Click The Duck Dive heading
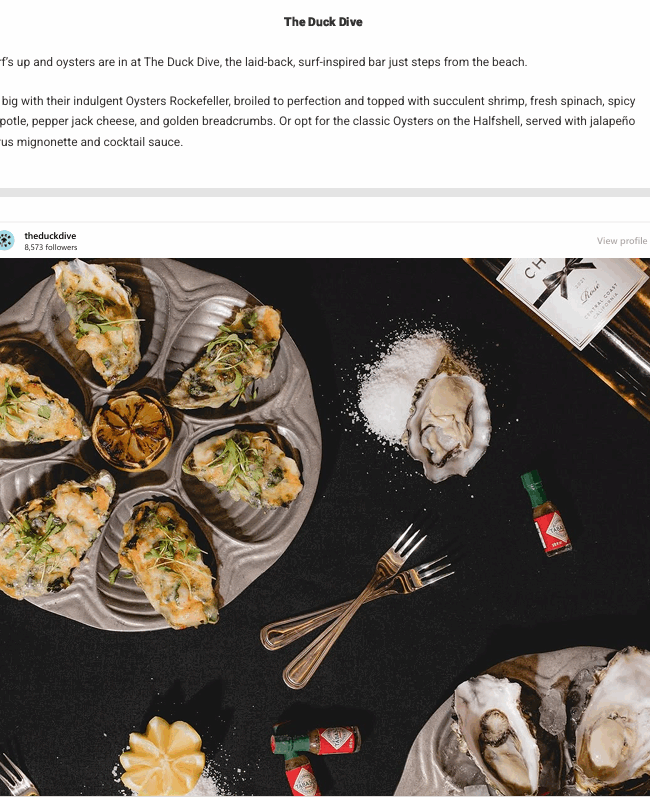The image size is (650, 797). (x=323, y=22)
